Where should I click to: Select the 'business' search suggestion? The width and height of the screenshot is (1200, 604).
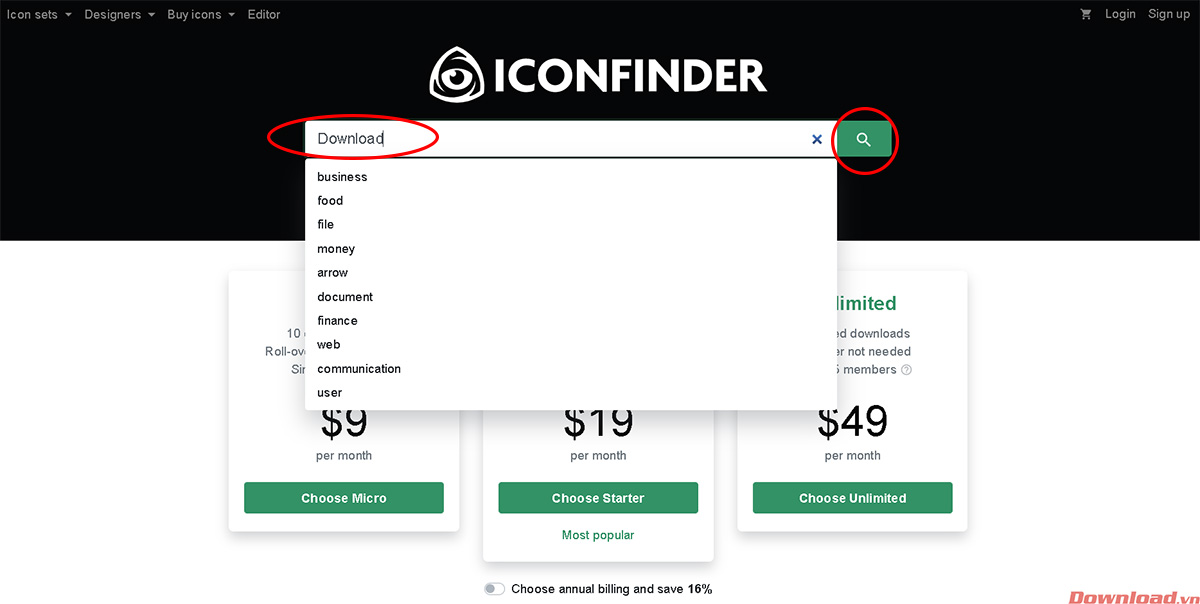[342, 176]
